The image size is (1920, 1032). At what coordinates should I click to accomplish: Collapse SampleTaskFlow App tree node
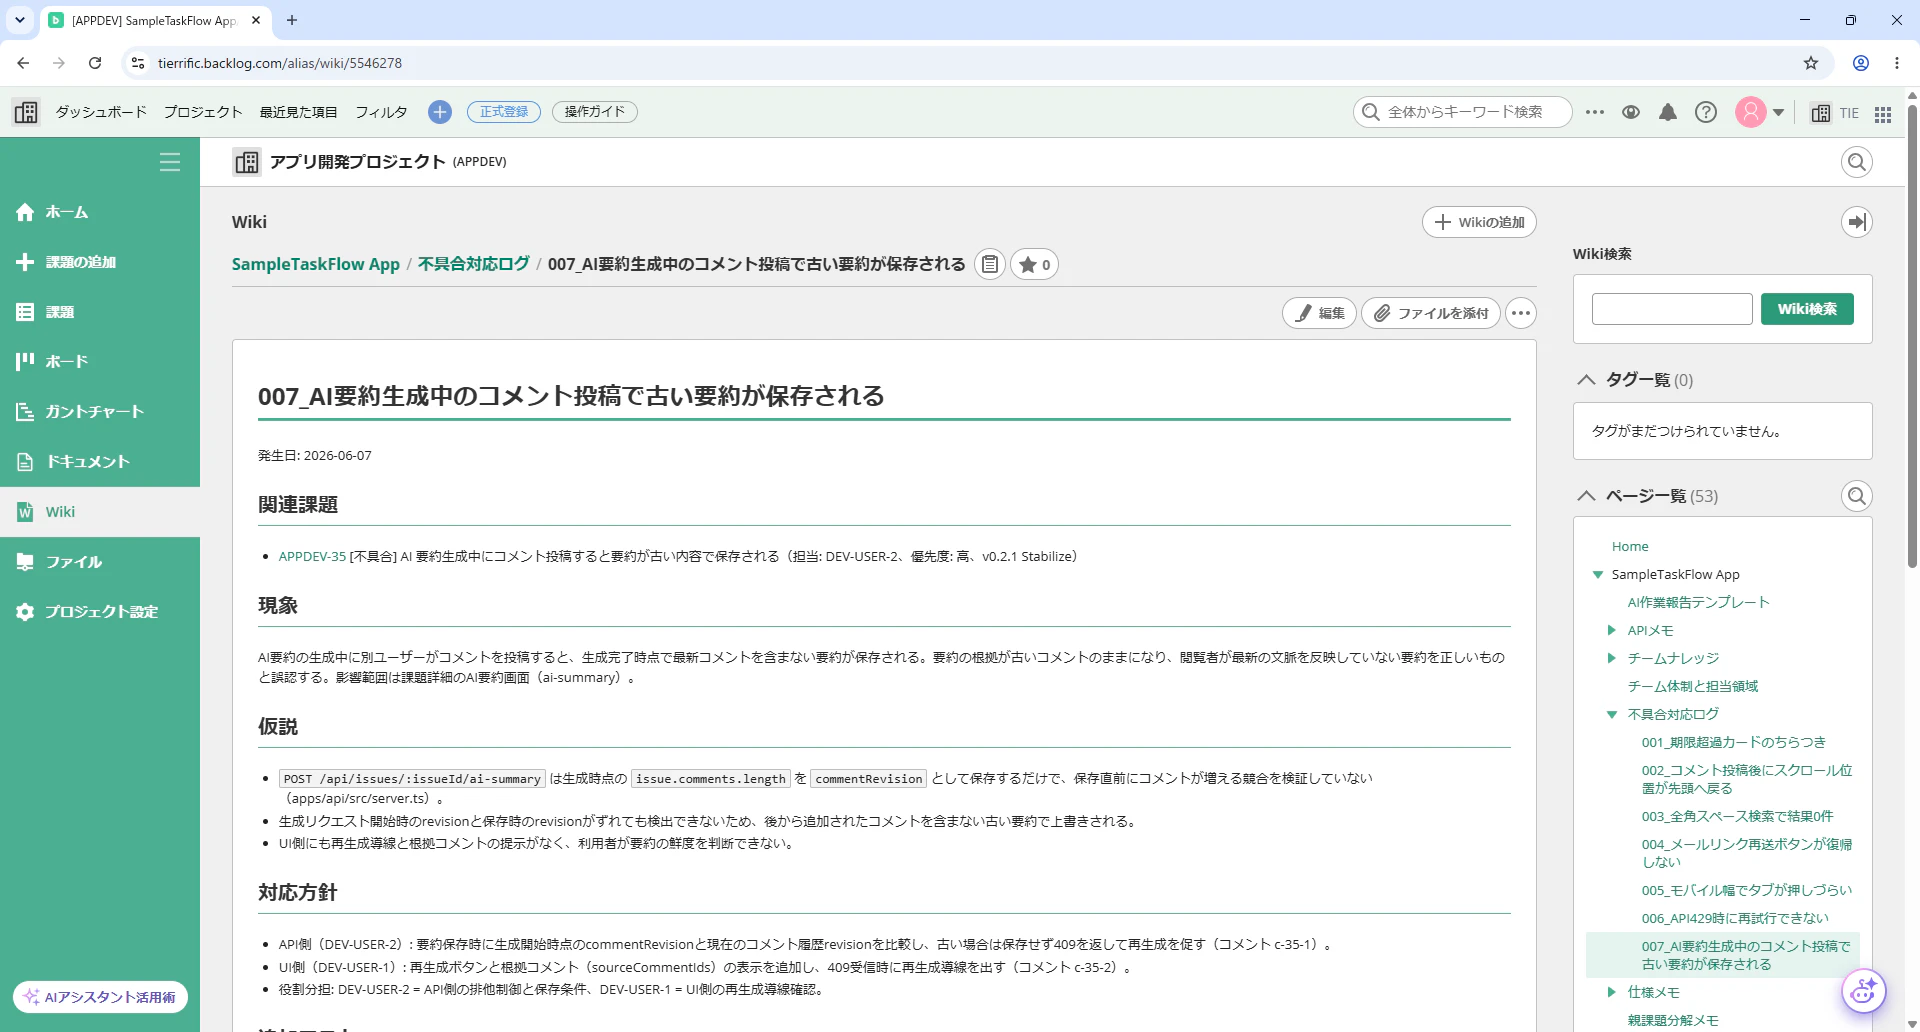(x=1598, y=575)
